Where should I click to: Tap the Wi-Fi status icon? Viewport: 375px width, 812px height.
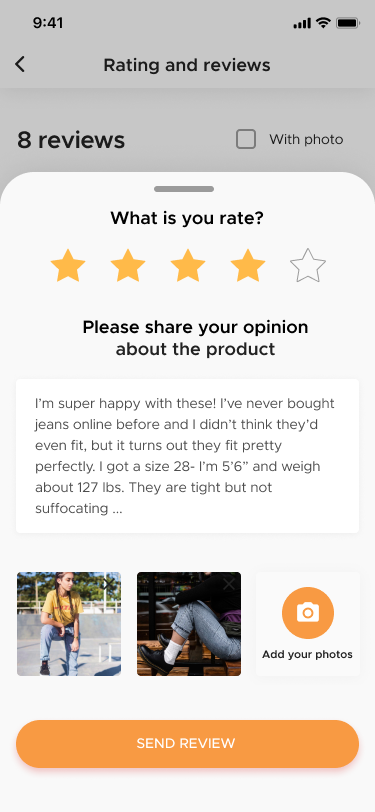[x=324, y=23]
